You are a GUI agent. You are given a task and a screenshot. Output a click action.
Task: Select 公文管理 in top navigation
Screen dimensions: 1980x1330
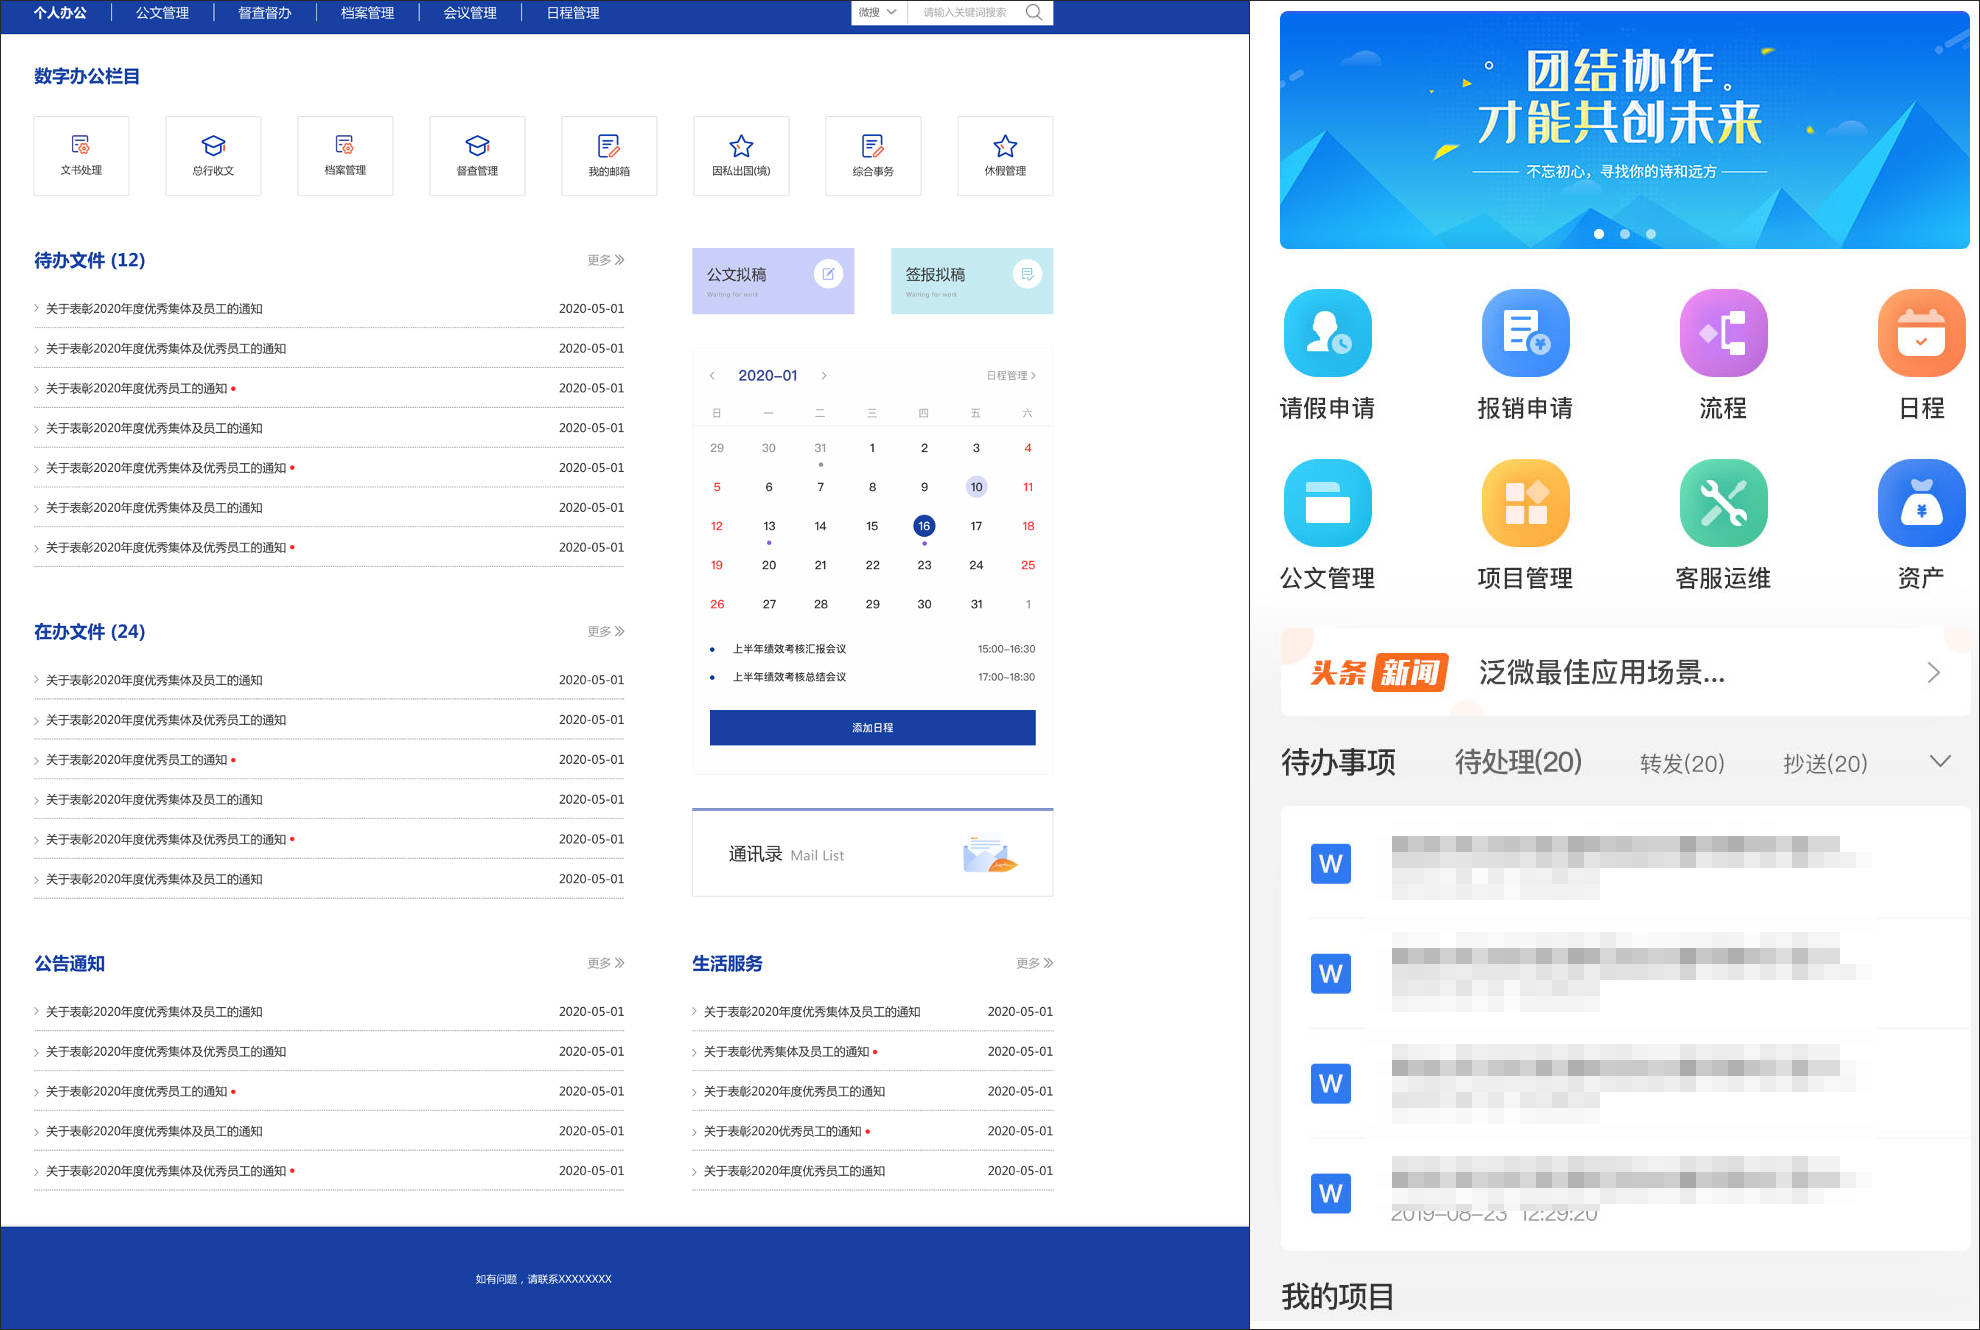point(163,13)
